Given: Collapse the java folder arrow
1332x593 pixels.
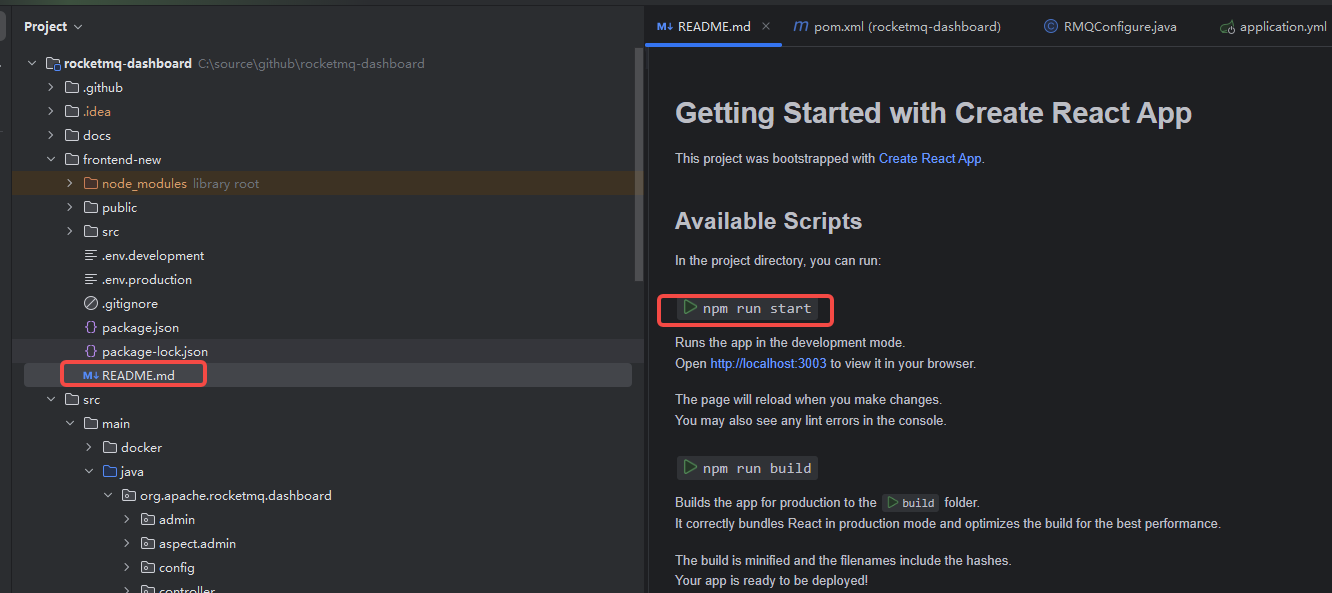Looking at the screenshot, I should 89,471.
